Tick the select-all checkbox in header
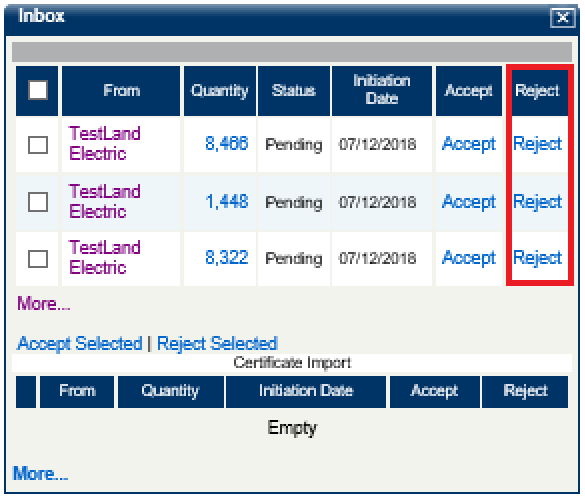The width and height of the screenshot is (585, 500). point(38,90)
